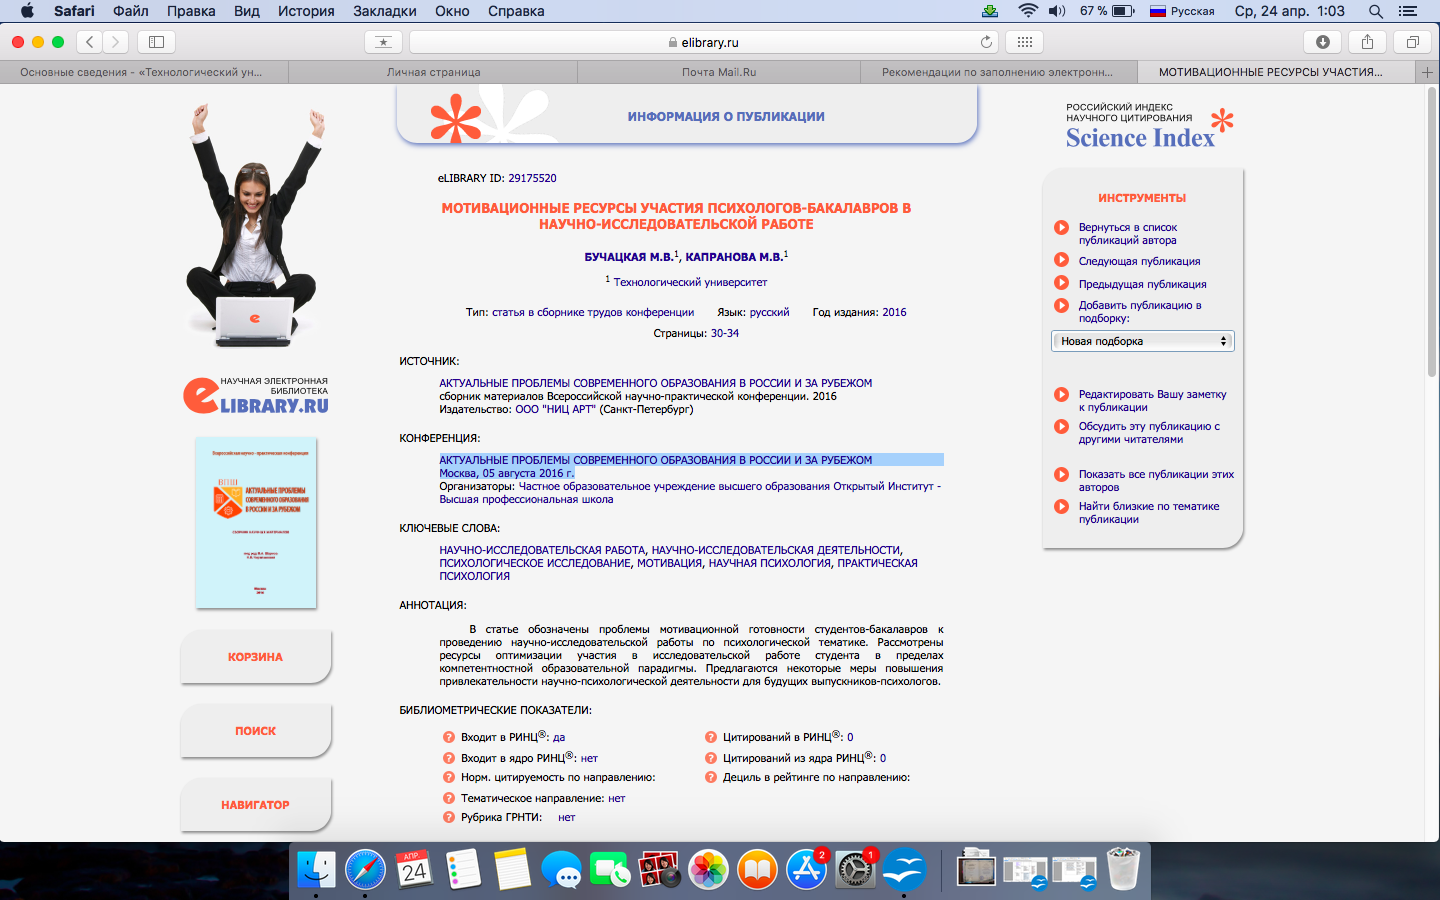1440x900 pixels.
Task: Click the Science Index logo
Action: click(x=1150, y=126)
